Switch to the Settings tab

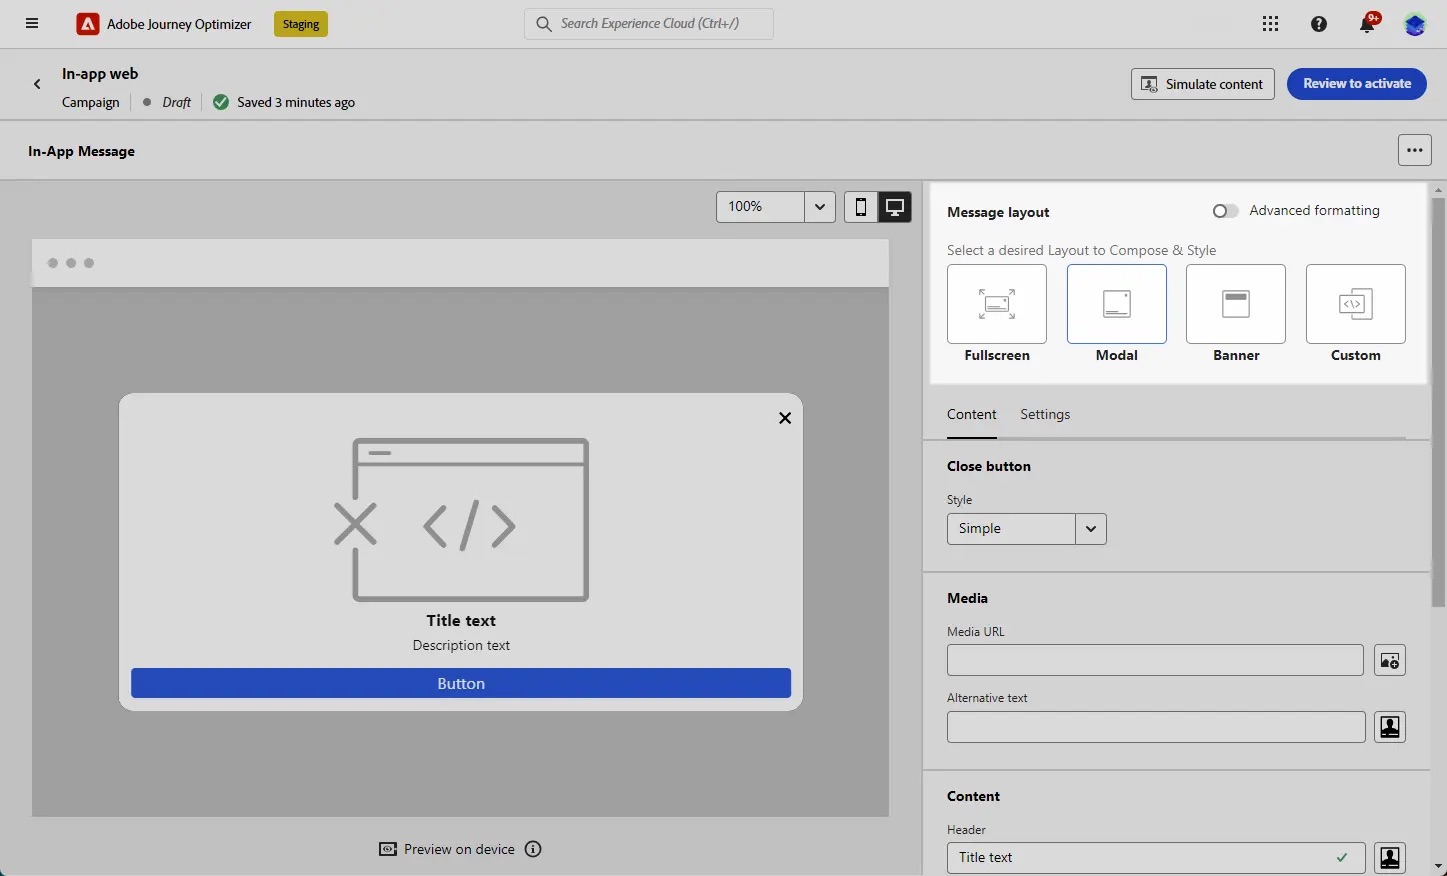tap(1044, 414)
